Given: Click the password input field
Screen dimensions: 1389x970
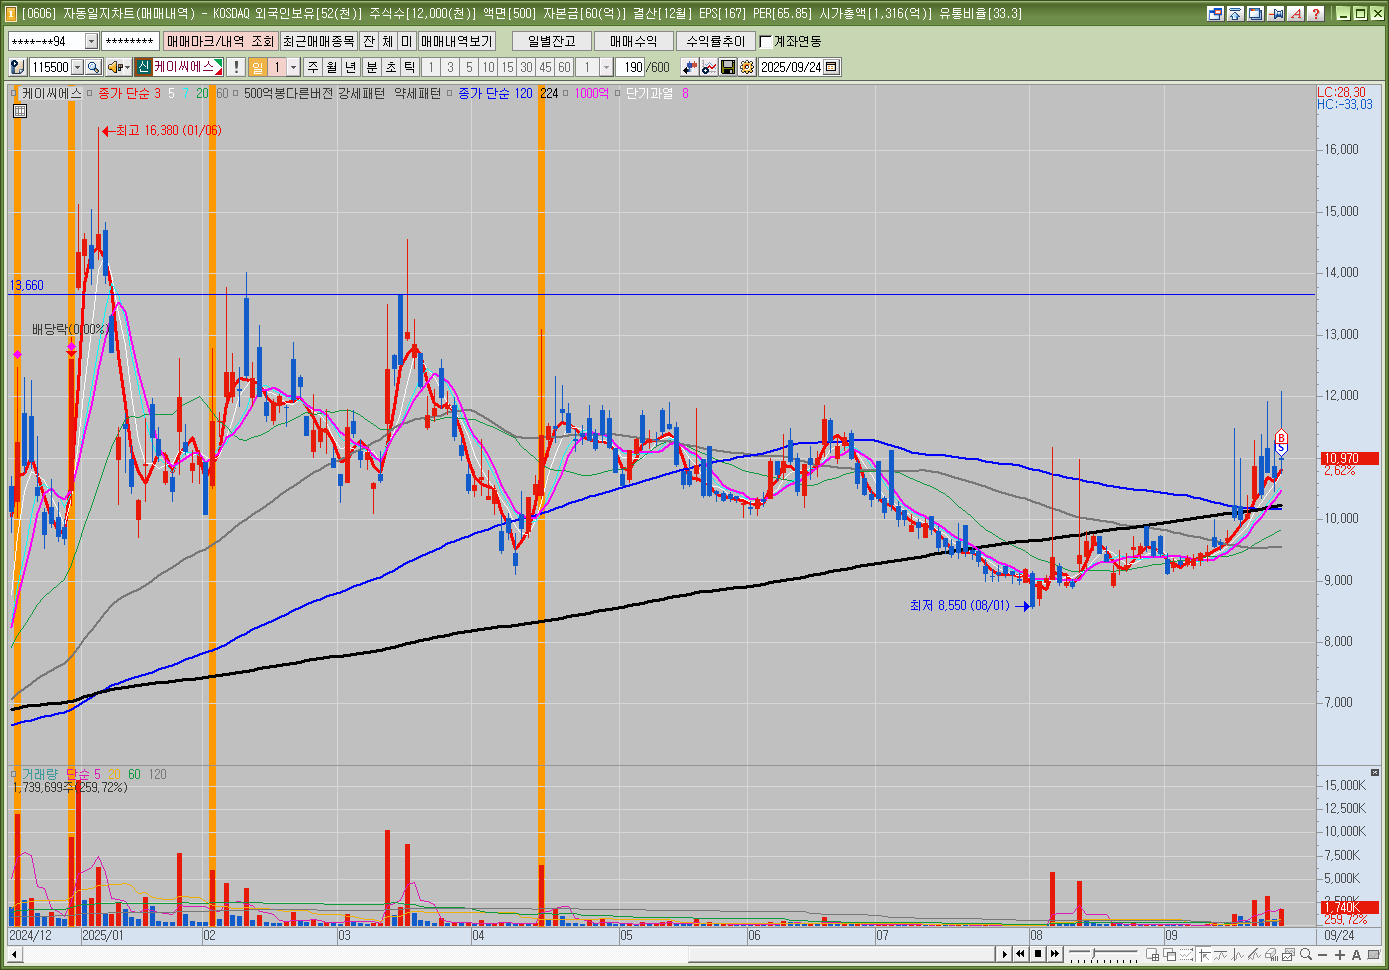Looking at the screenshot, I should (x=130, y=41).
